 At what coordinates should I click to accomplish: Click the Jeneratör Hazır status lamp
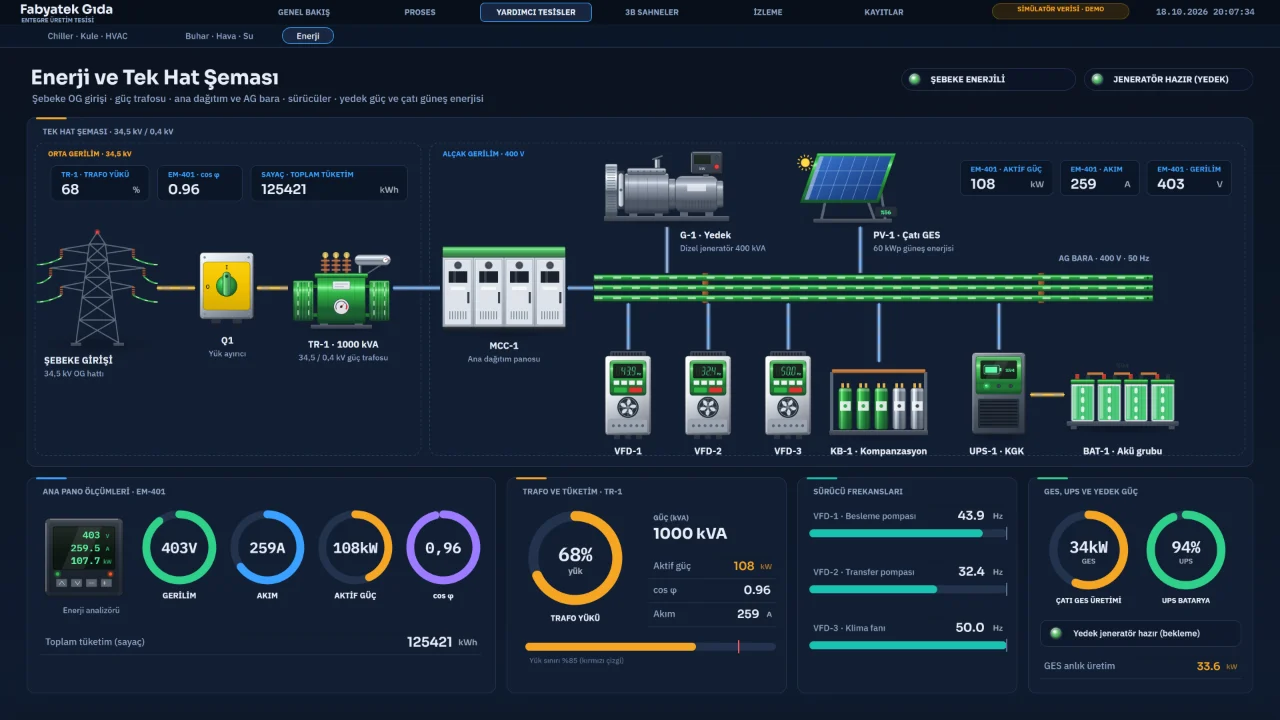1097,80
